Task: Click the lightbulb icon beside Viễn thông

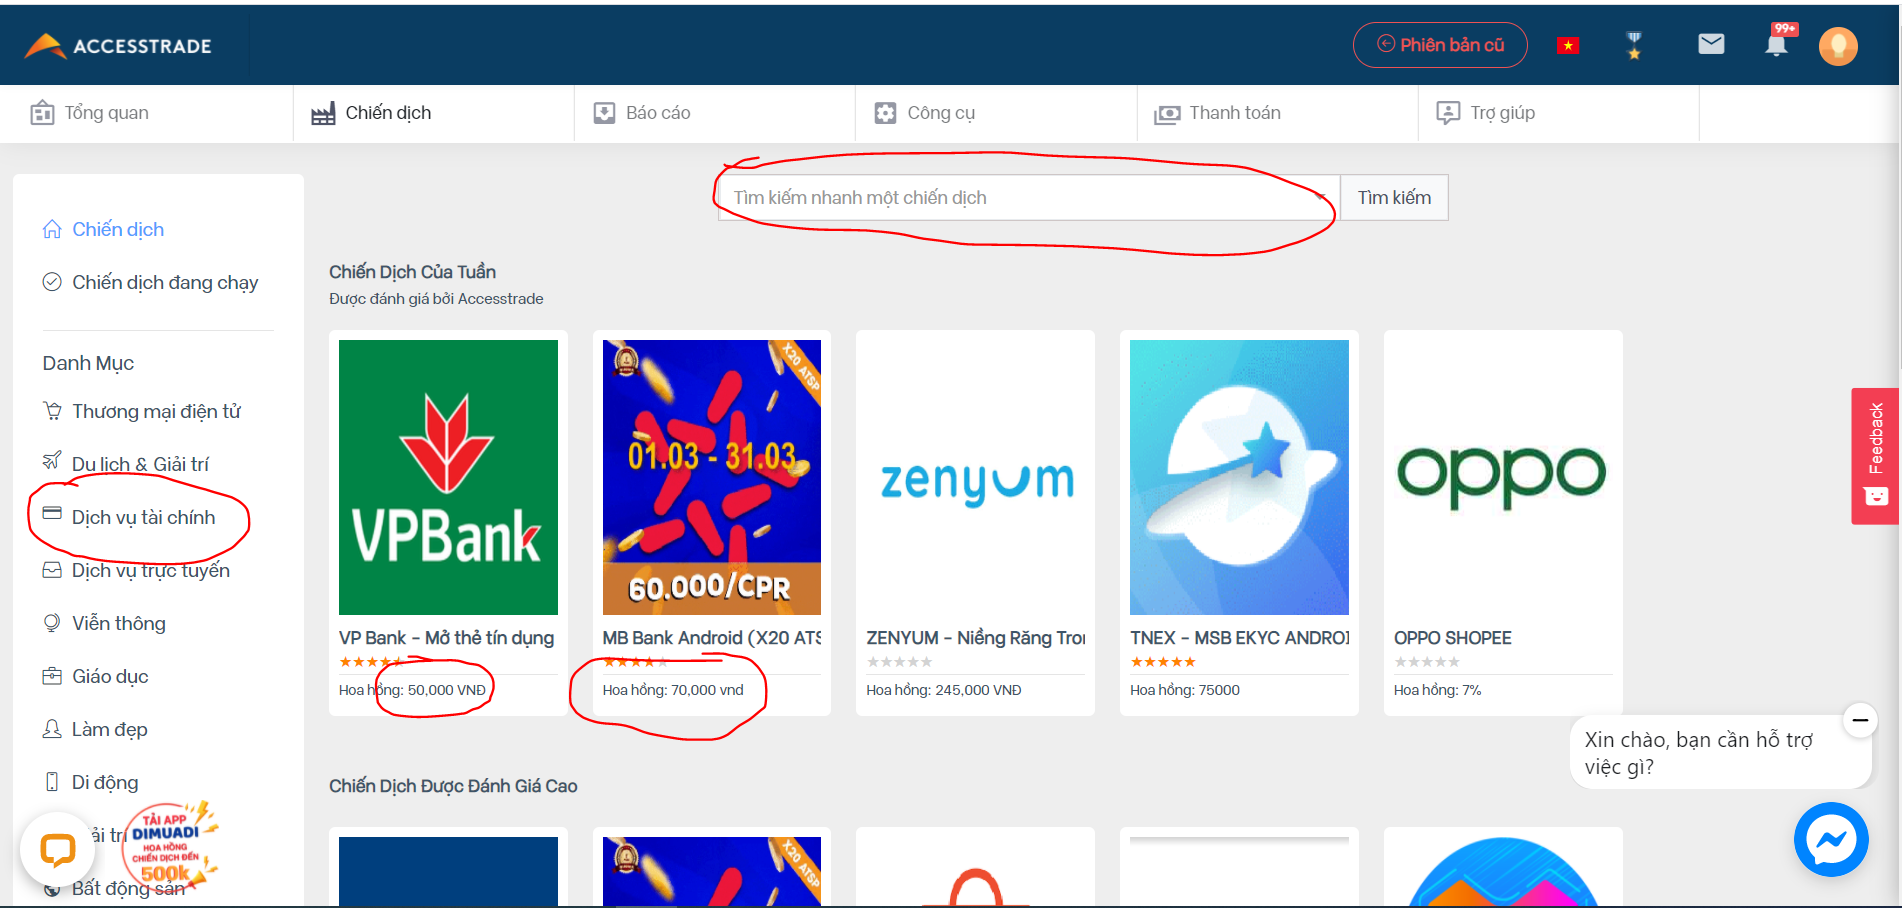Action: (52, 622)
